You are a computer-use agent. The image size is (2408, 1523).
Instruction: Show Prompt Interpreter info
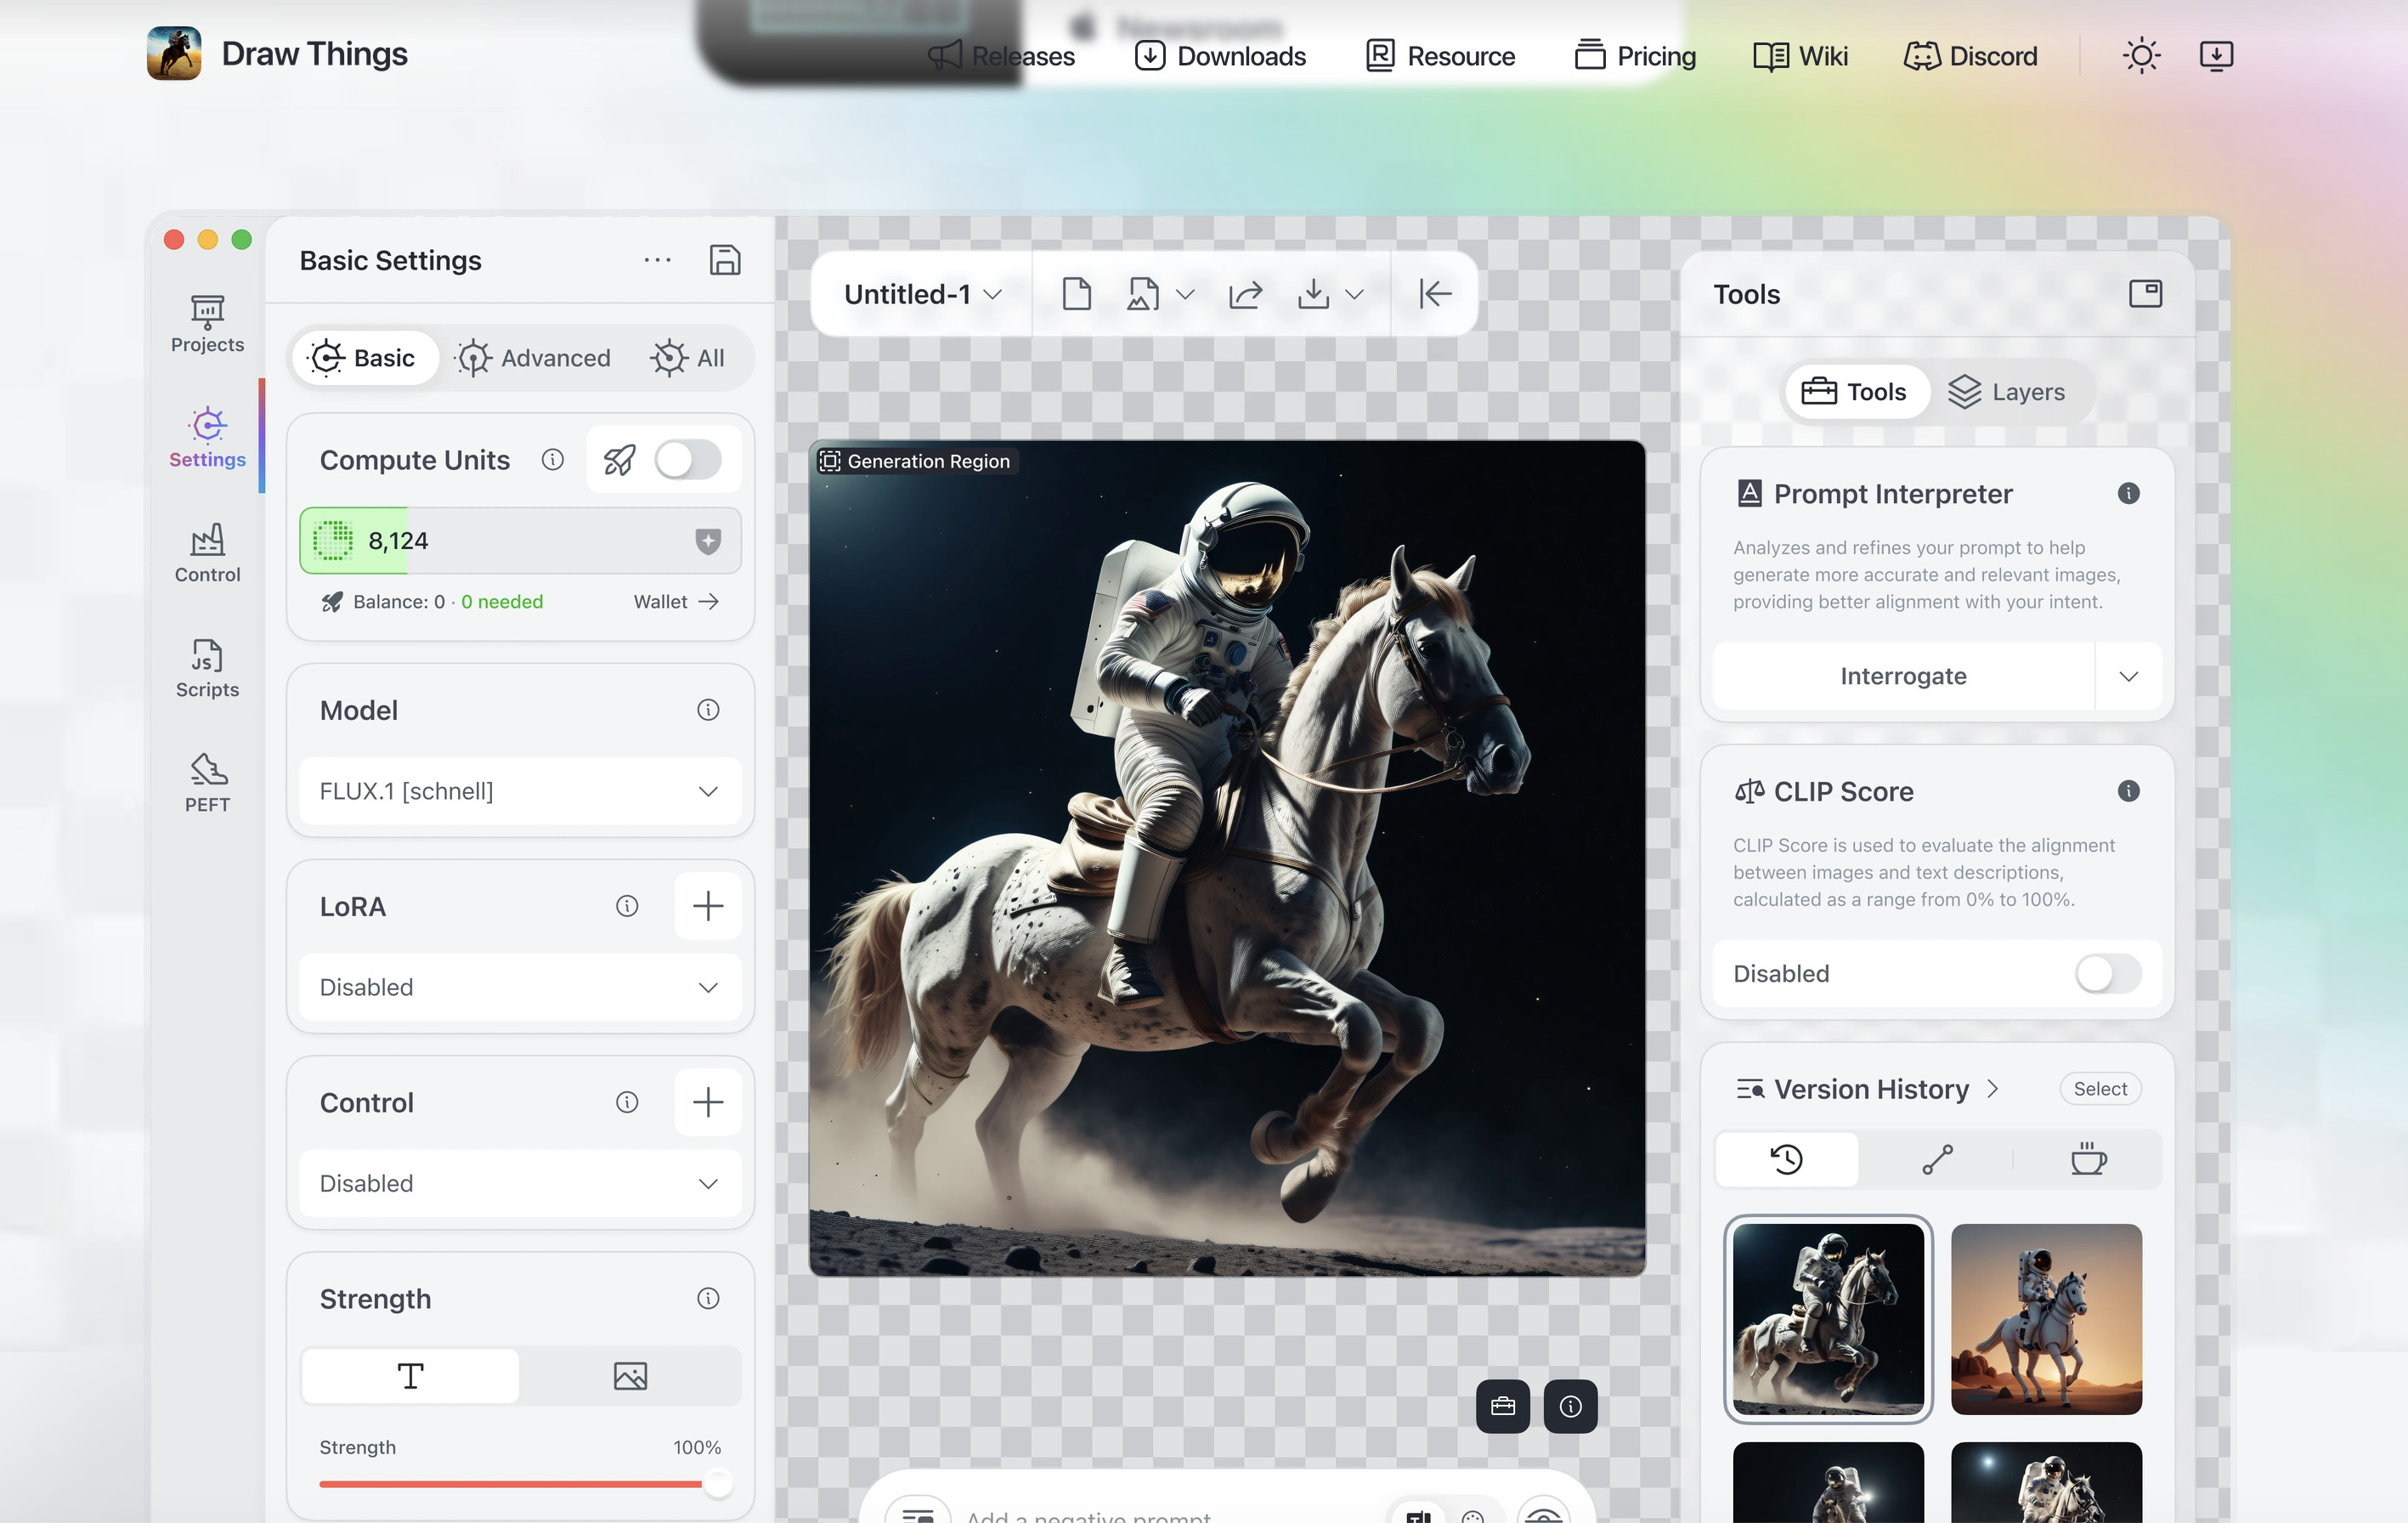[2129, 493]
